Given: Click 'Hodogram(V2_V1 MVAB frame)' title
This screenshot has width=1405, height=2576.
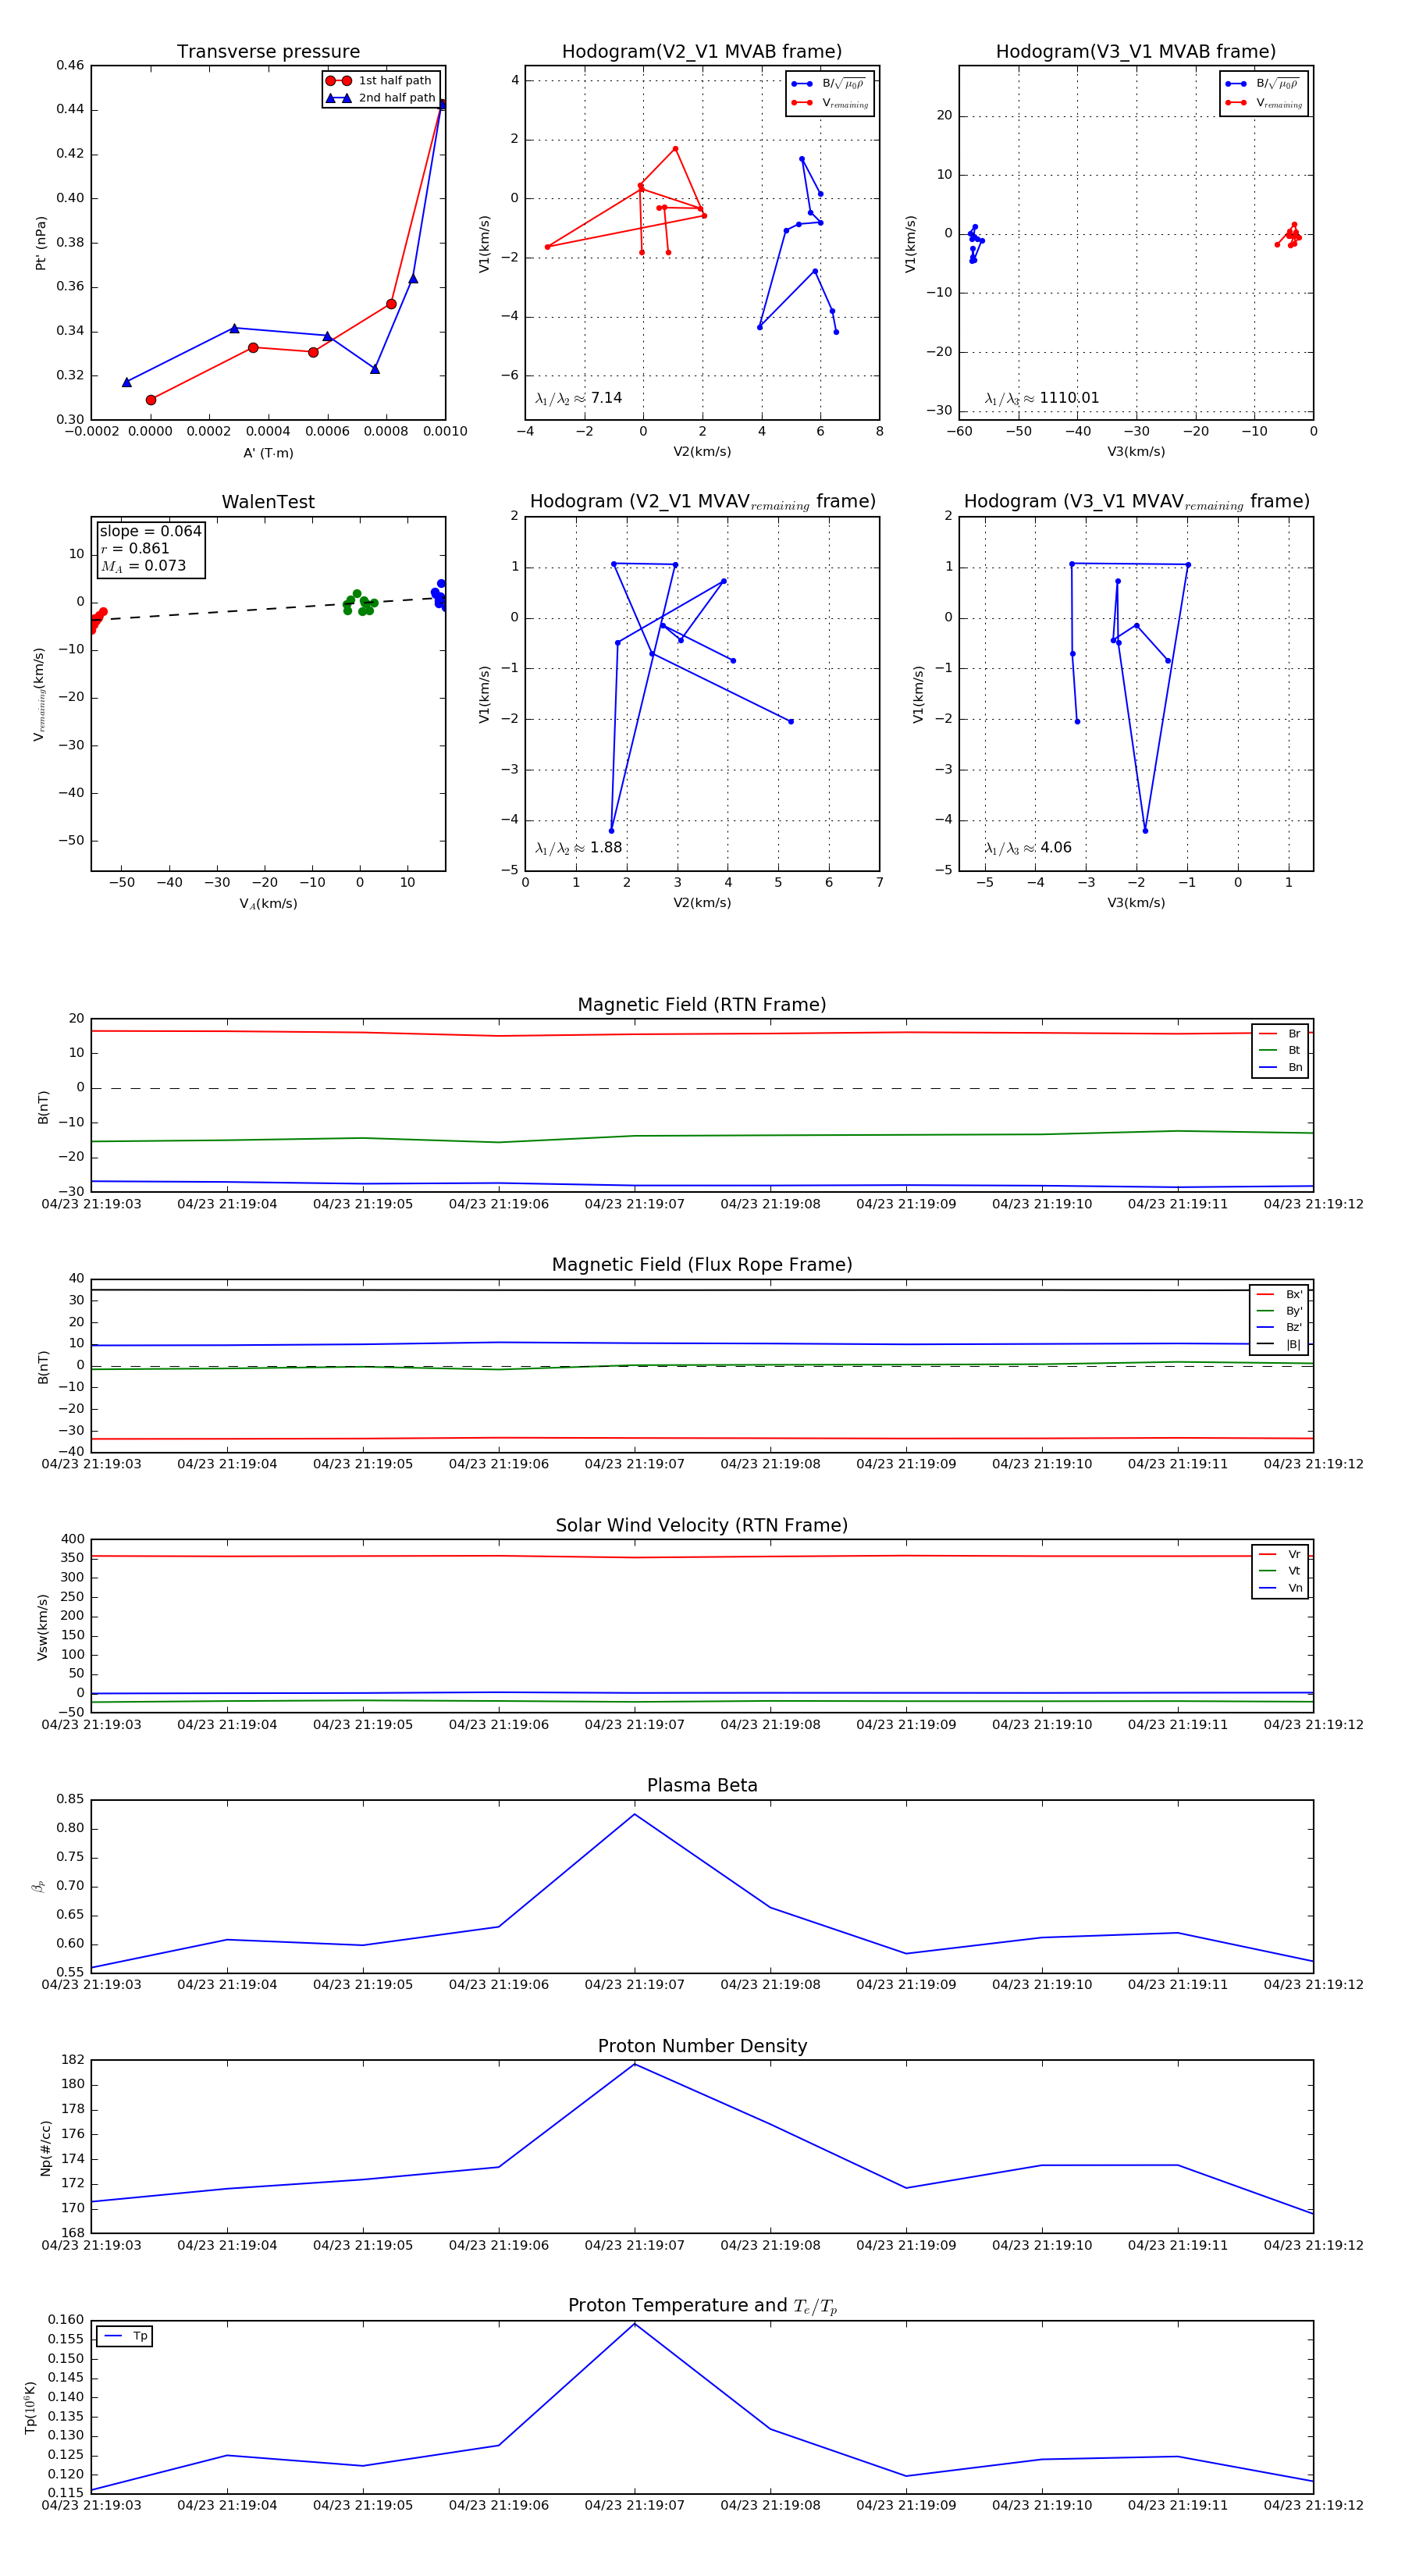Looking at the screenshot, I should pyautogui.click(x=702, y=52).
